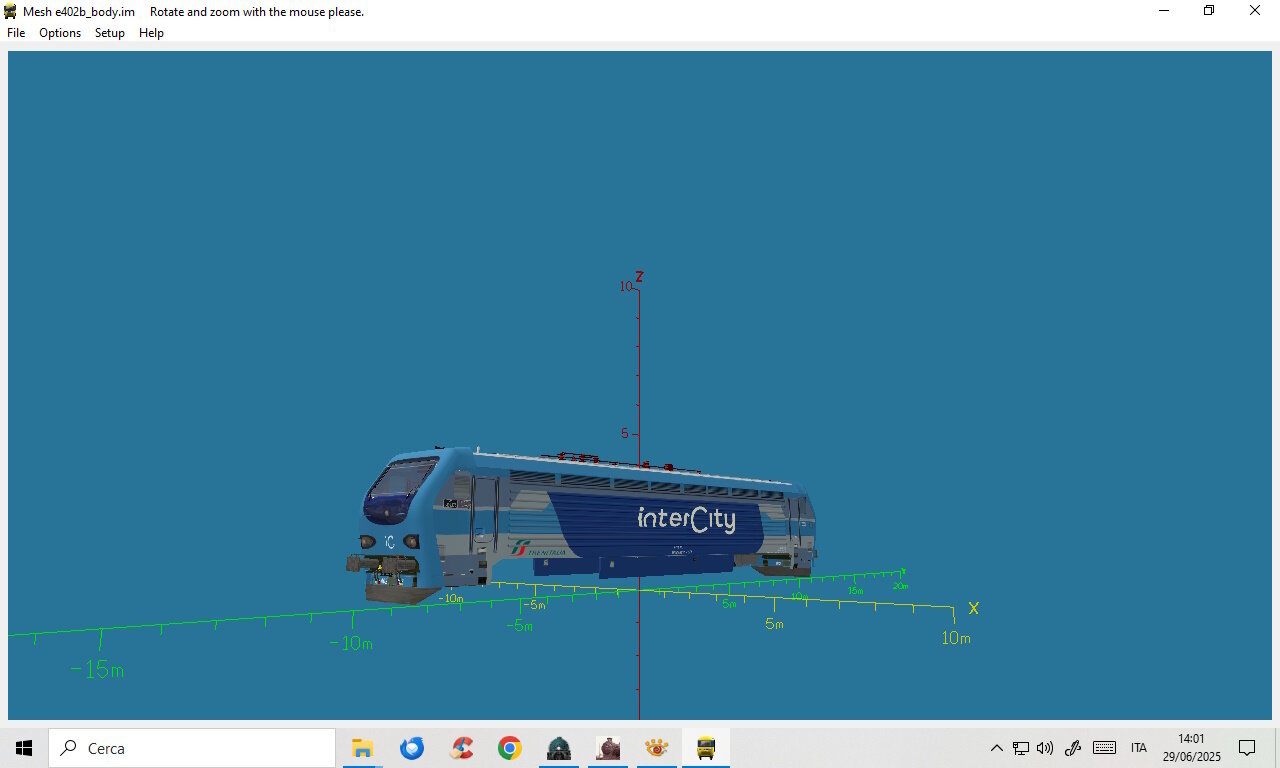Open File Explorer from the taskbar

(x=362, y=748)
